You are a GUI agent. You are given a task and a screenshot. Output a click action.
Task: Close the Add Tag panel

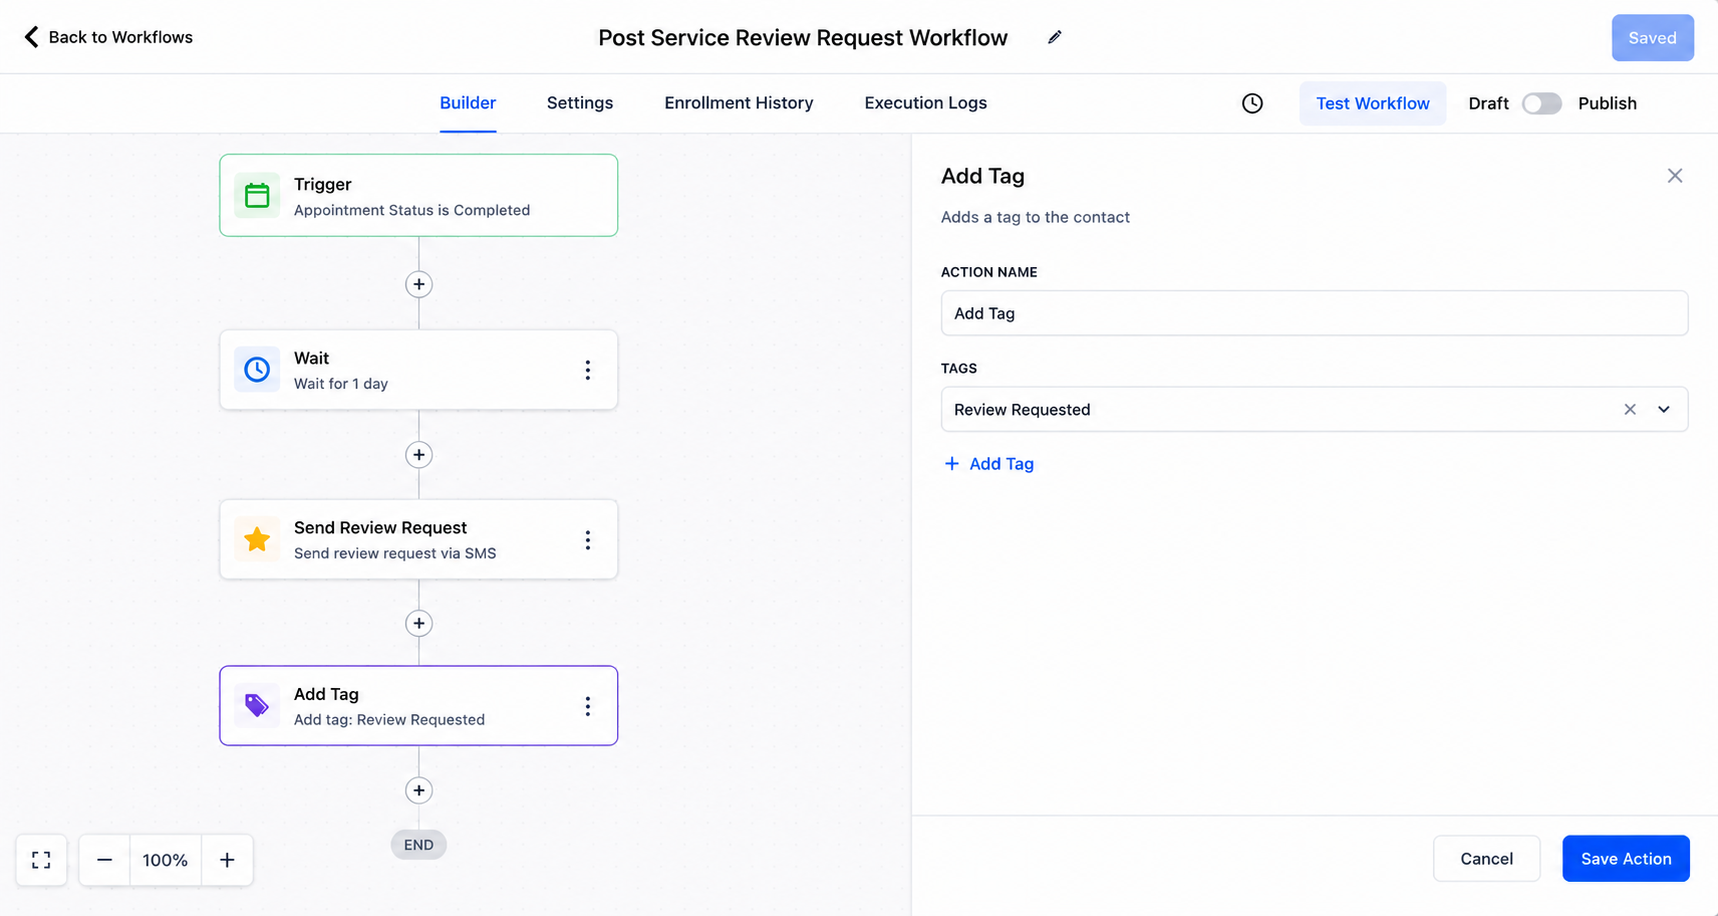tap(1675, 176)
